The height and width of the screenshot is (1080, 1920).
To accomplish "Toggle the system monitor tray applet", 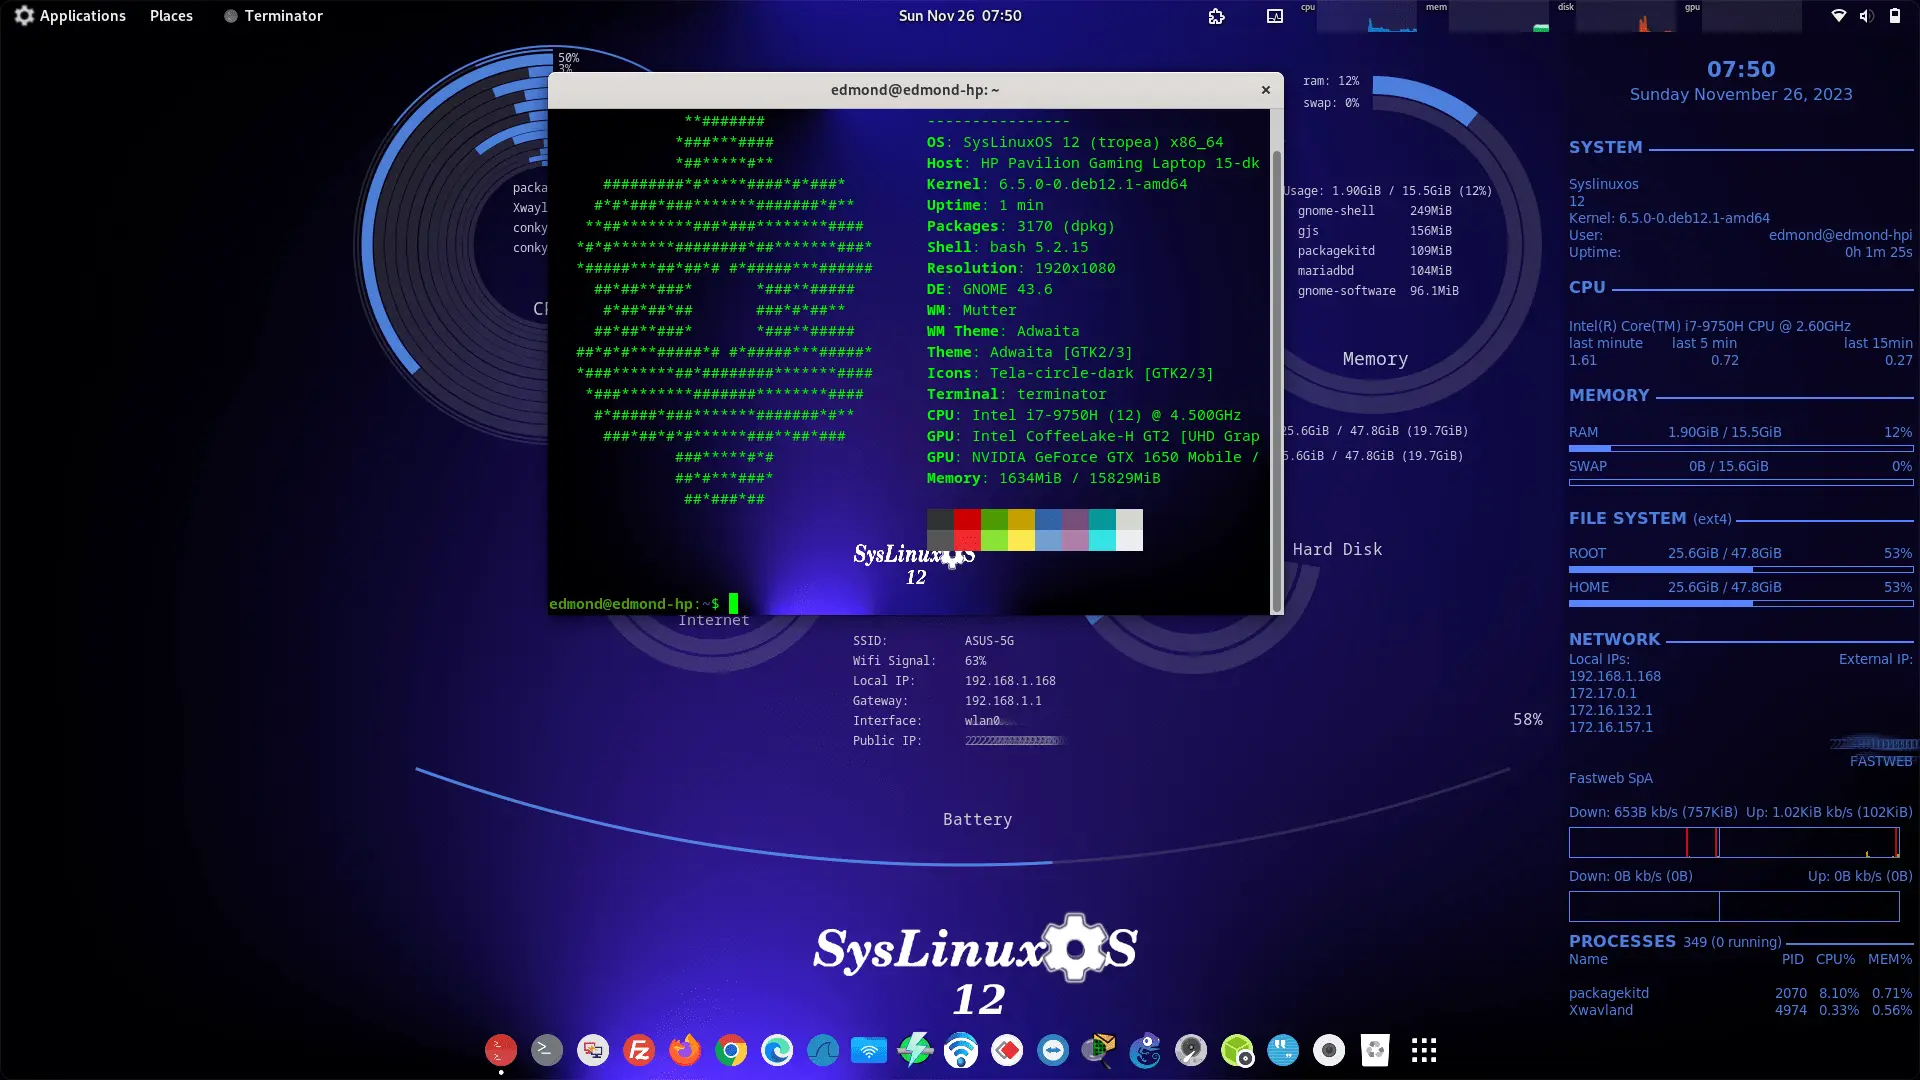I will [1273, 16].
